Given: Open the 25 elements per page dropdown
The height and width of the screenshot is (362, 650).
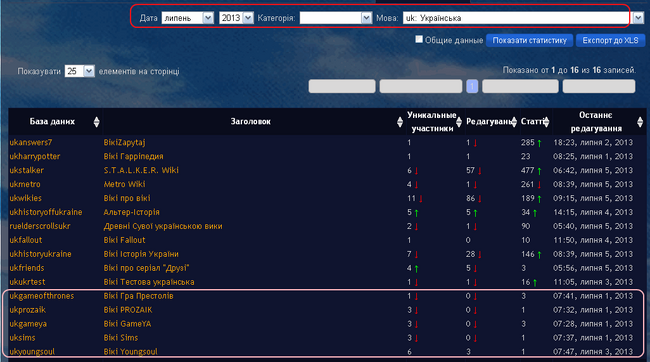Looking at the screenshot, I should [80, 71].
